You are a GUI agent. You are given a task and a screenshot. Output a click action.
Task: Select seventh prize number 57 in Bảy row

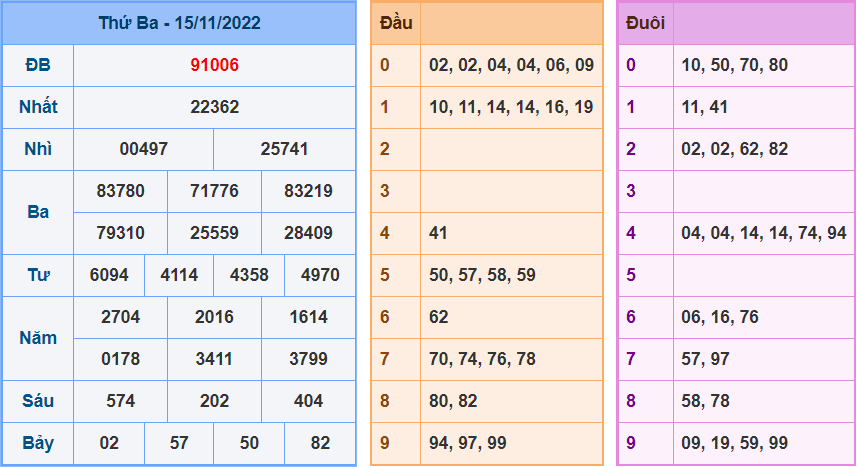coord(179,443)
